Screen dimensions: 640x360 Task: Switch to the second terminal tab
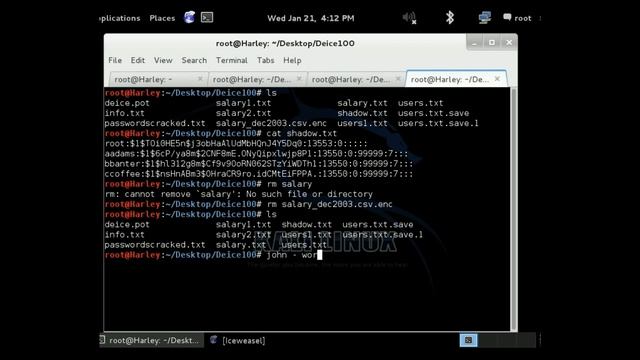(258, 79)
